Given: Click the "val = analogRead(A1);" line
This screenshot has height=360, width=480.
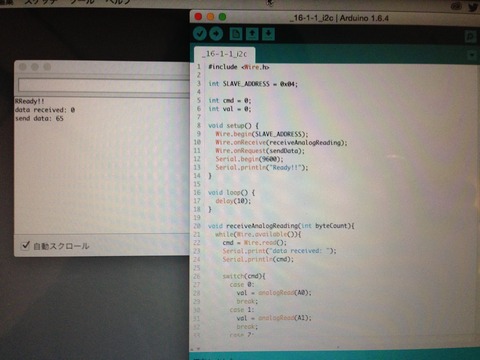Looking at the screenshot, I should click(x=274, y=318).
